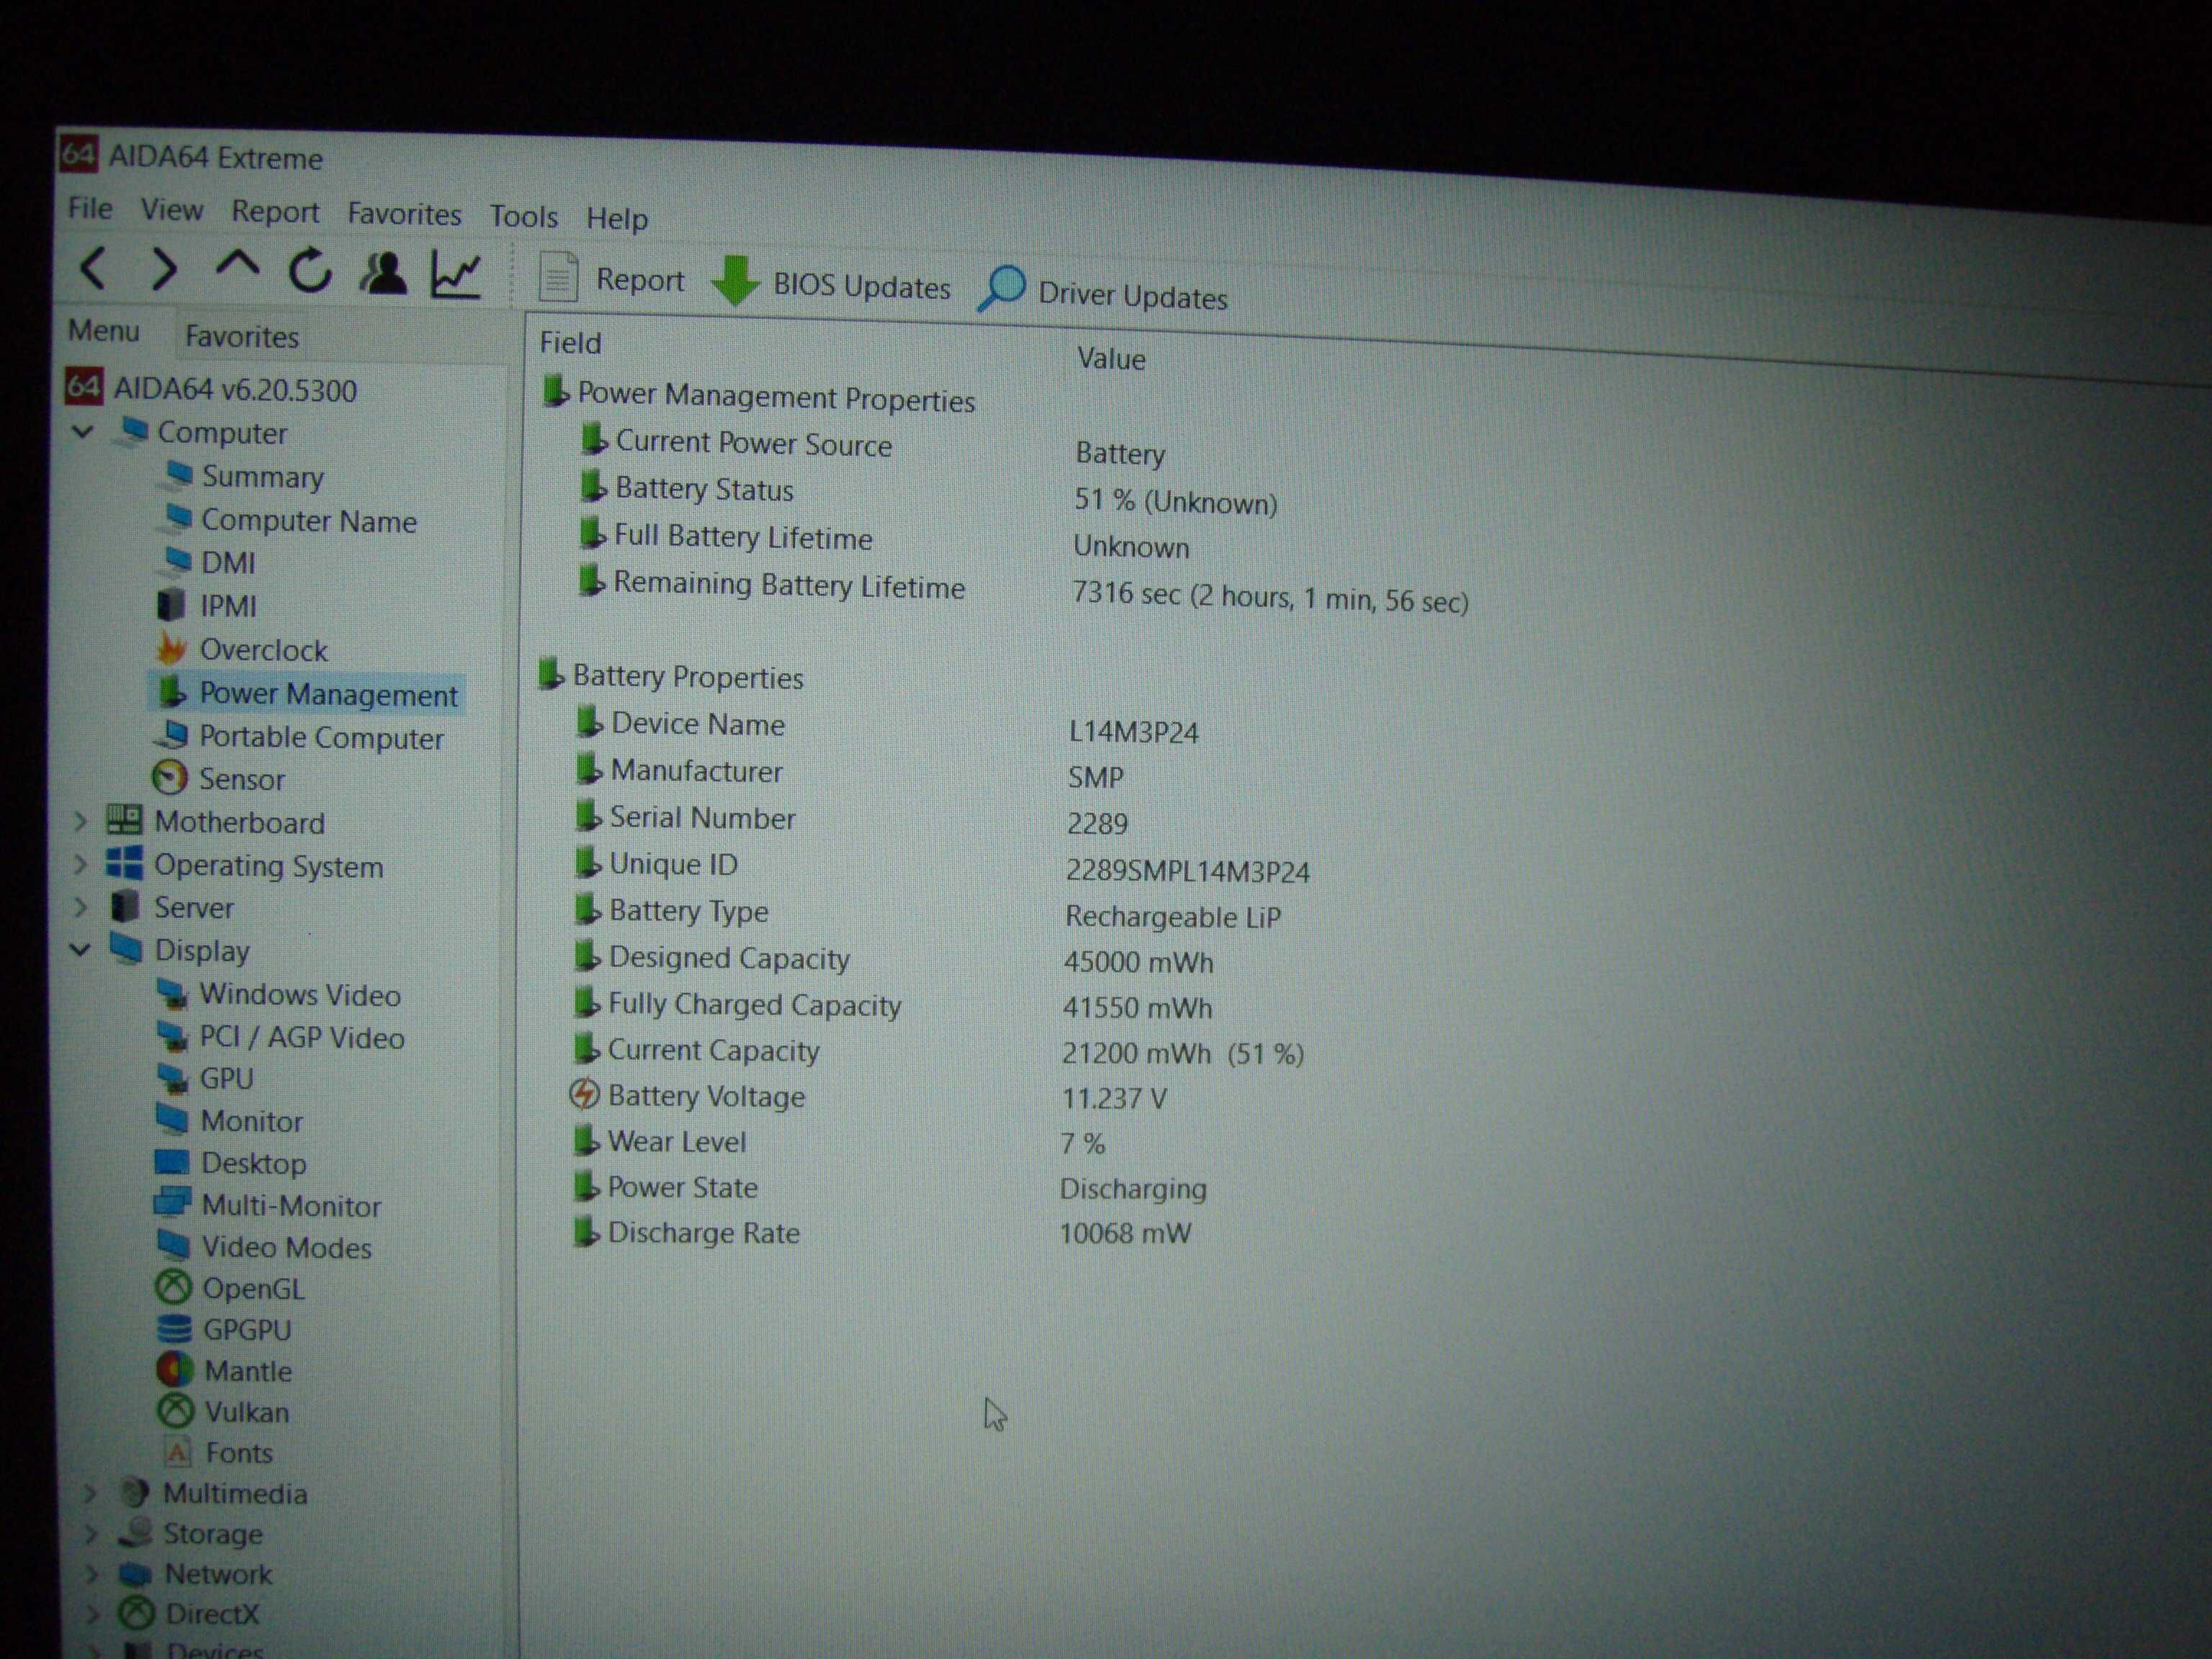Image resolution: width=2212 pixels, height=1659 pixels.
Task: Open the Report menu
Action: pyautogui.click(x=275, y=212)
